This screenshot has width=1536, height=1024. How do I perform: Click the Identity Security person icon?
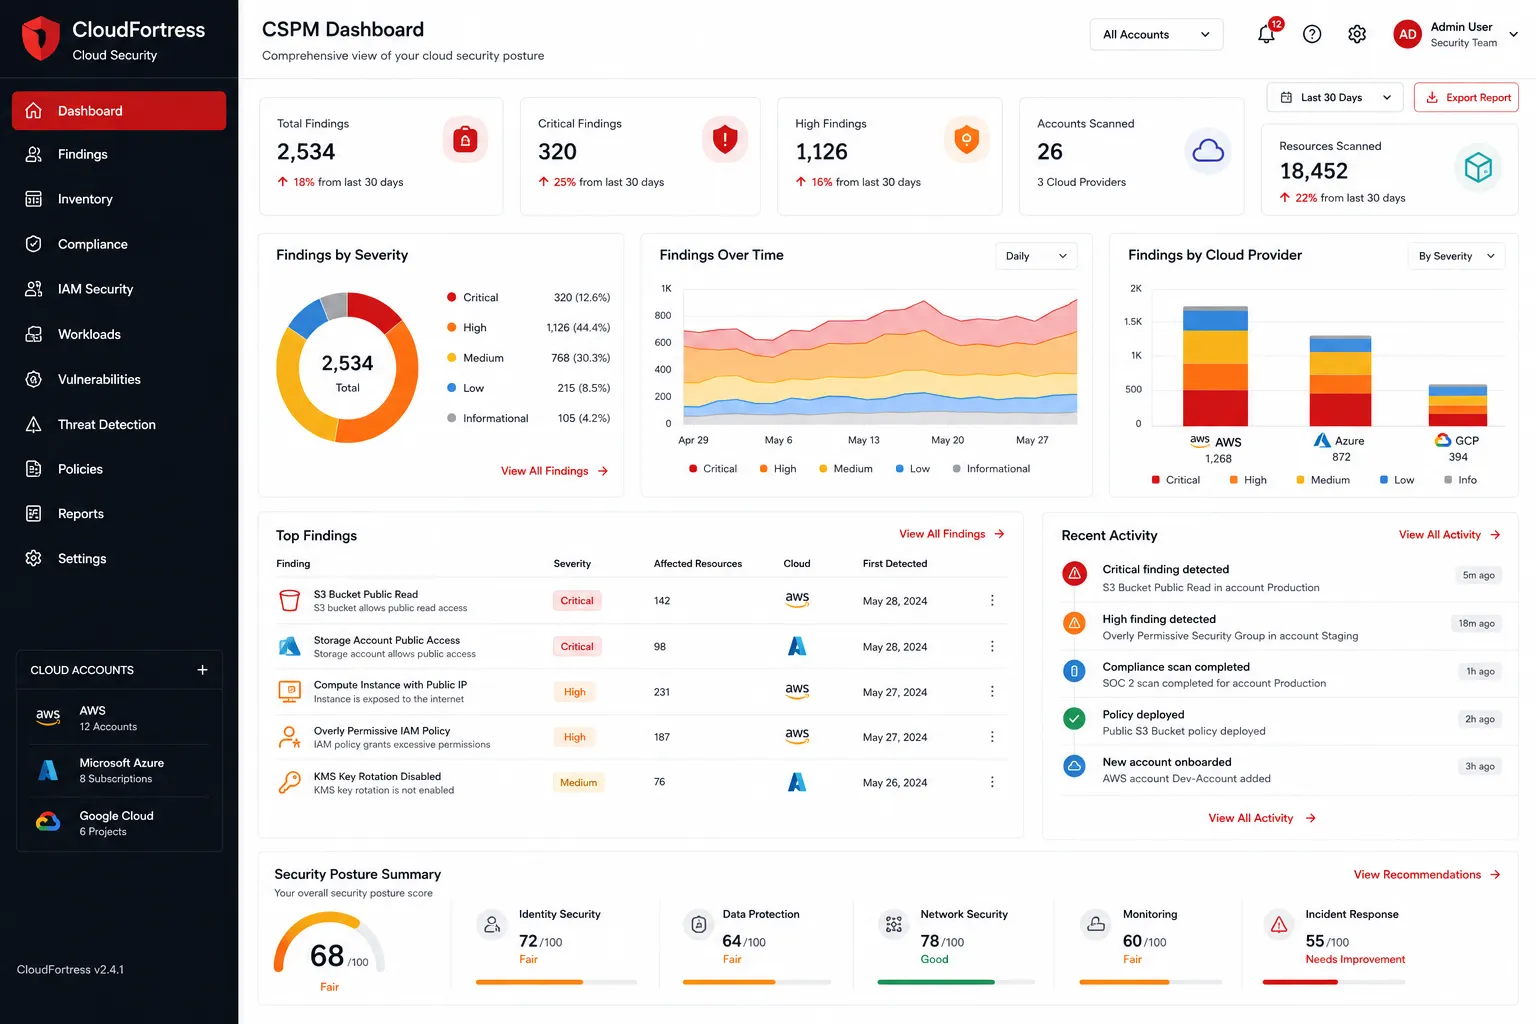(x=492, y=925)
